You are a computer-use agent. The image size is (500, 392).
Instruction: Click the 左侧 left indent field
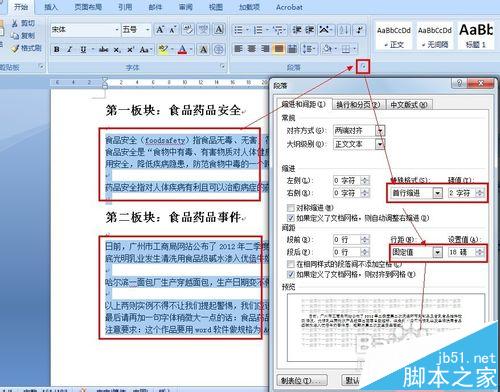(347, 181)
